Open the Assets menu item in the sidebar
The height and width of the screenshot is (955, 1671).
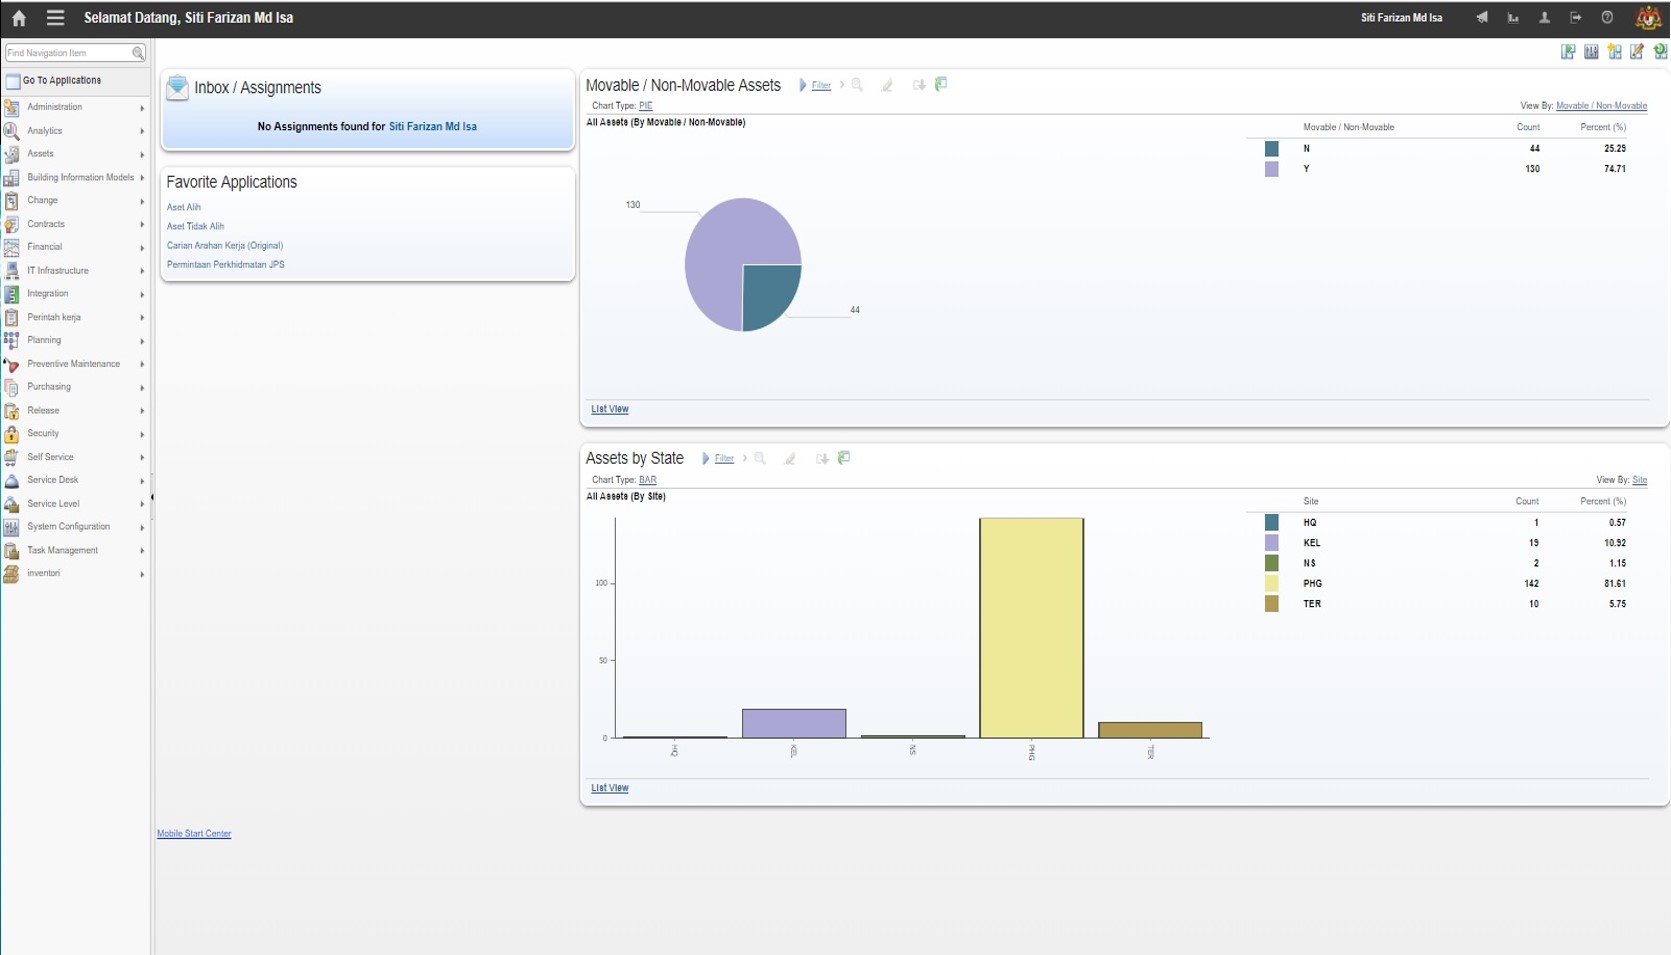click(x=41, y=154)
